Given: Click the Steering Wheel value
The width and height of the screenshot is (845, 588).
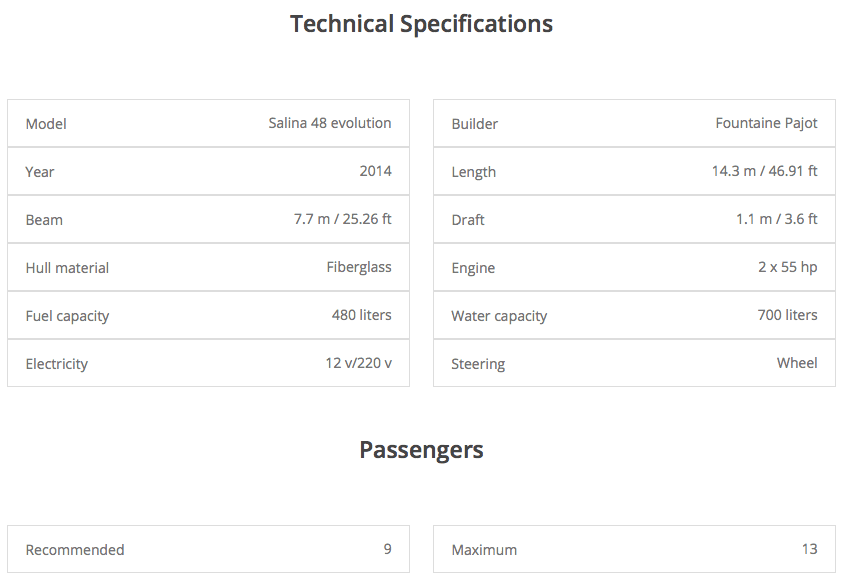Looking at the screenshot, I should (x=797, y=363).
